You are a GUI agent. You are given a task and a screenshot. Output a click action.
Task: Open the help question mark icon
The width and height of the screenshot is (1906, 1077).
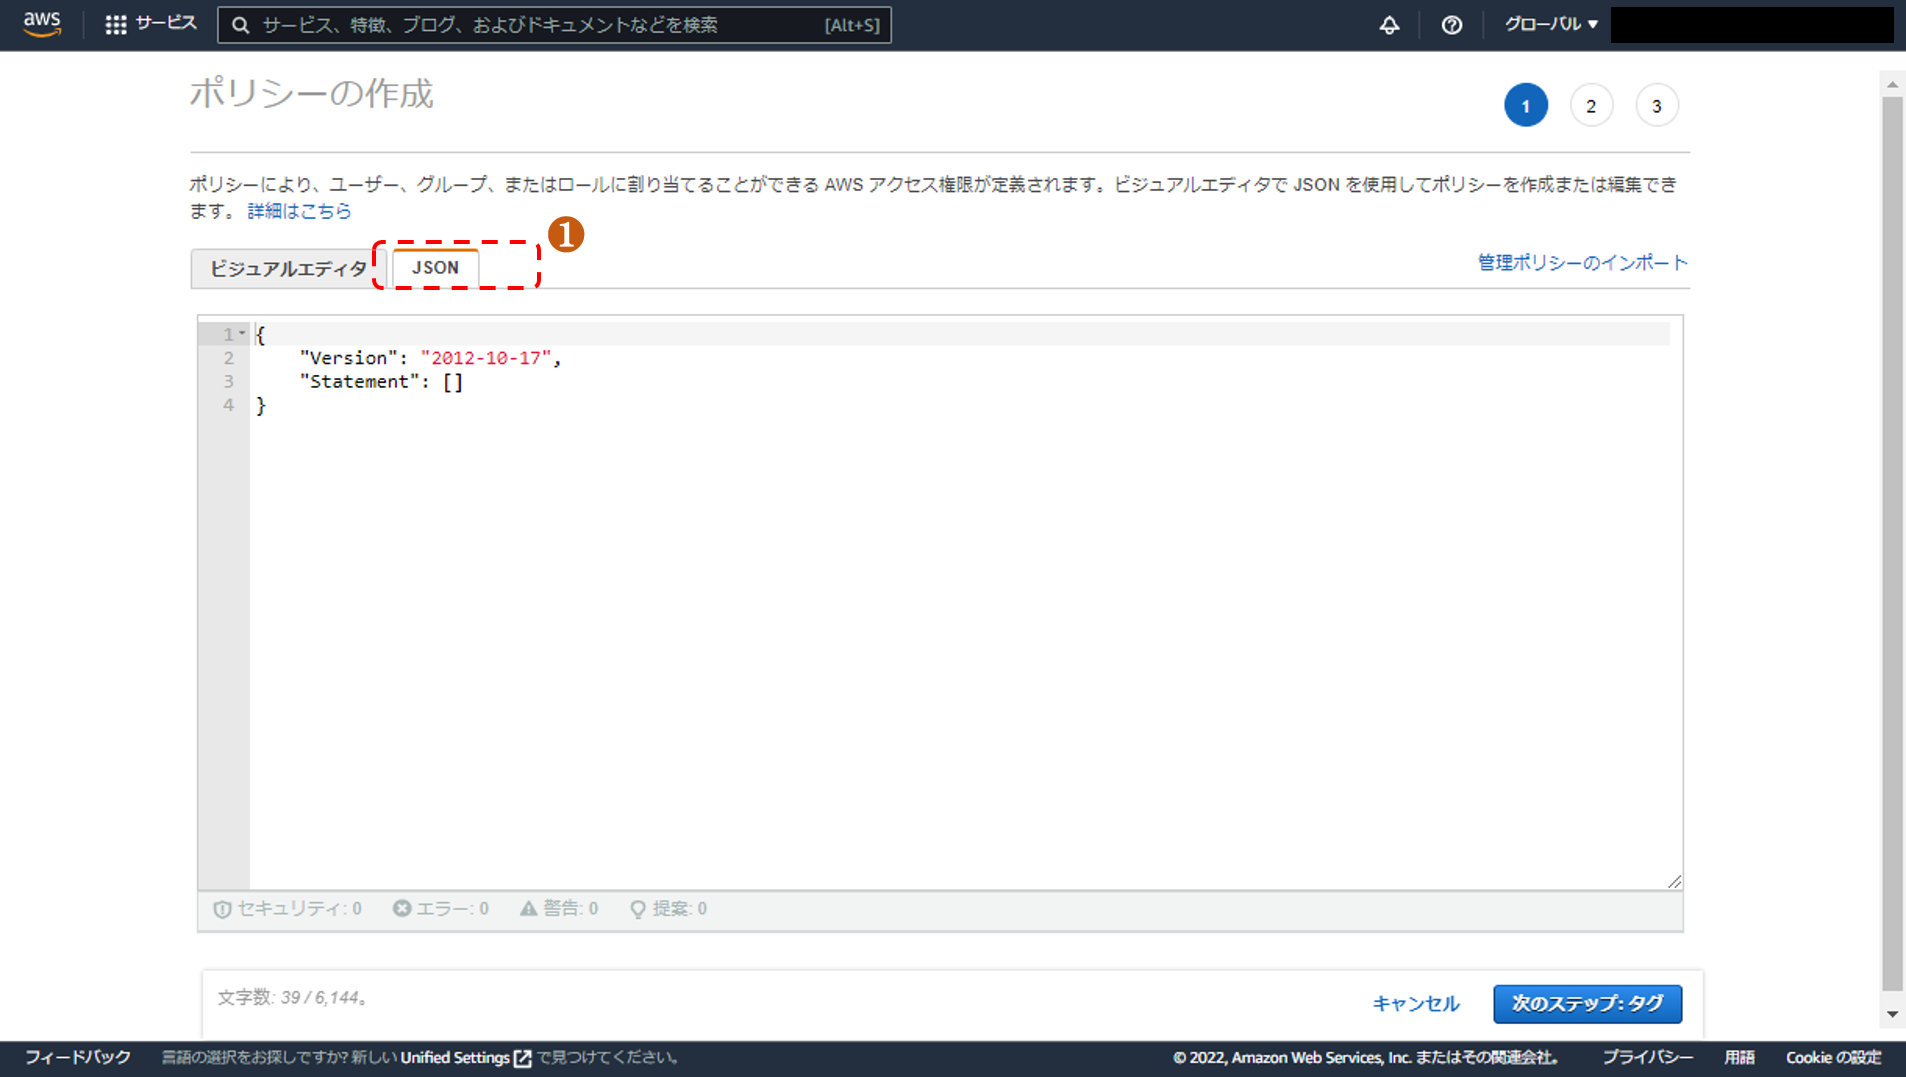[x=1451, y=25]
